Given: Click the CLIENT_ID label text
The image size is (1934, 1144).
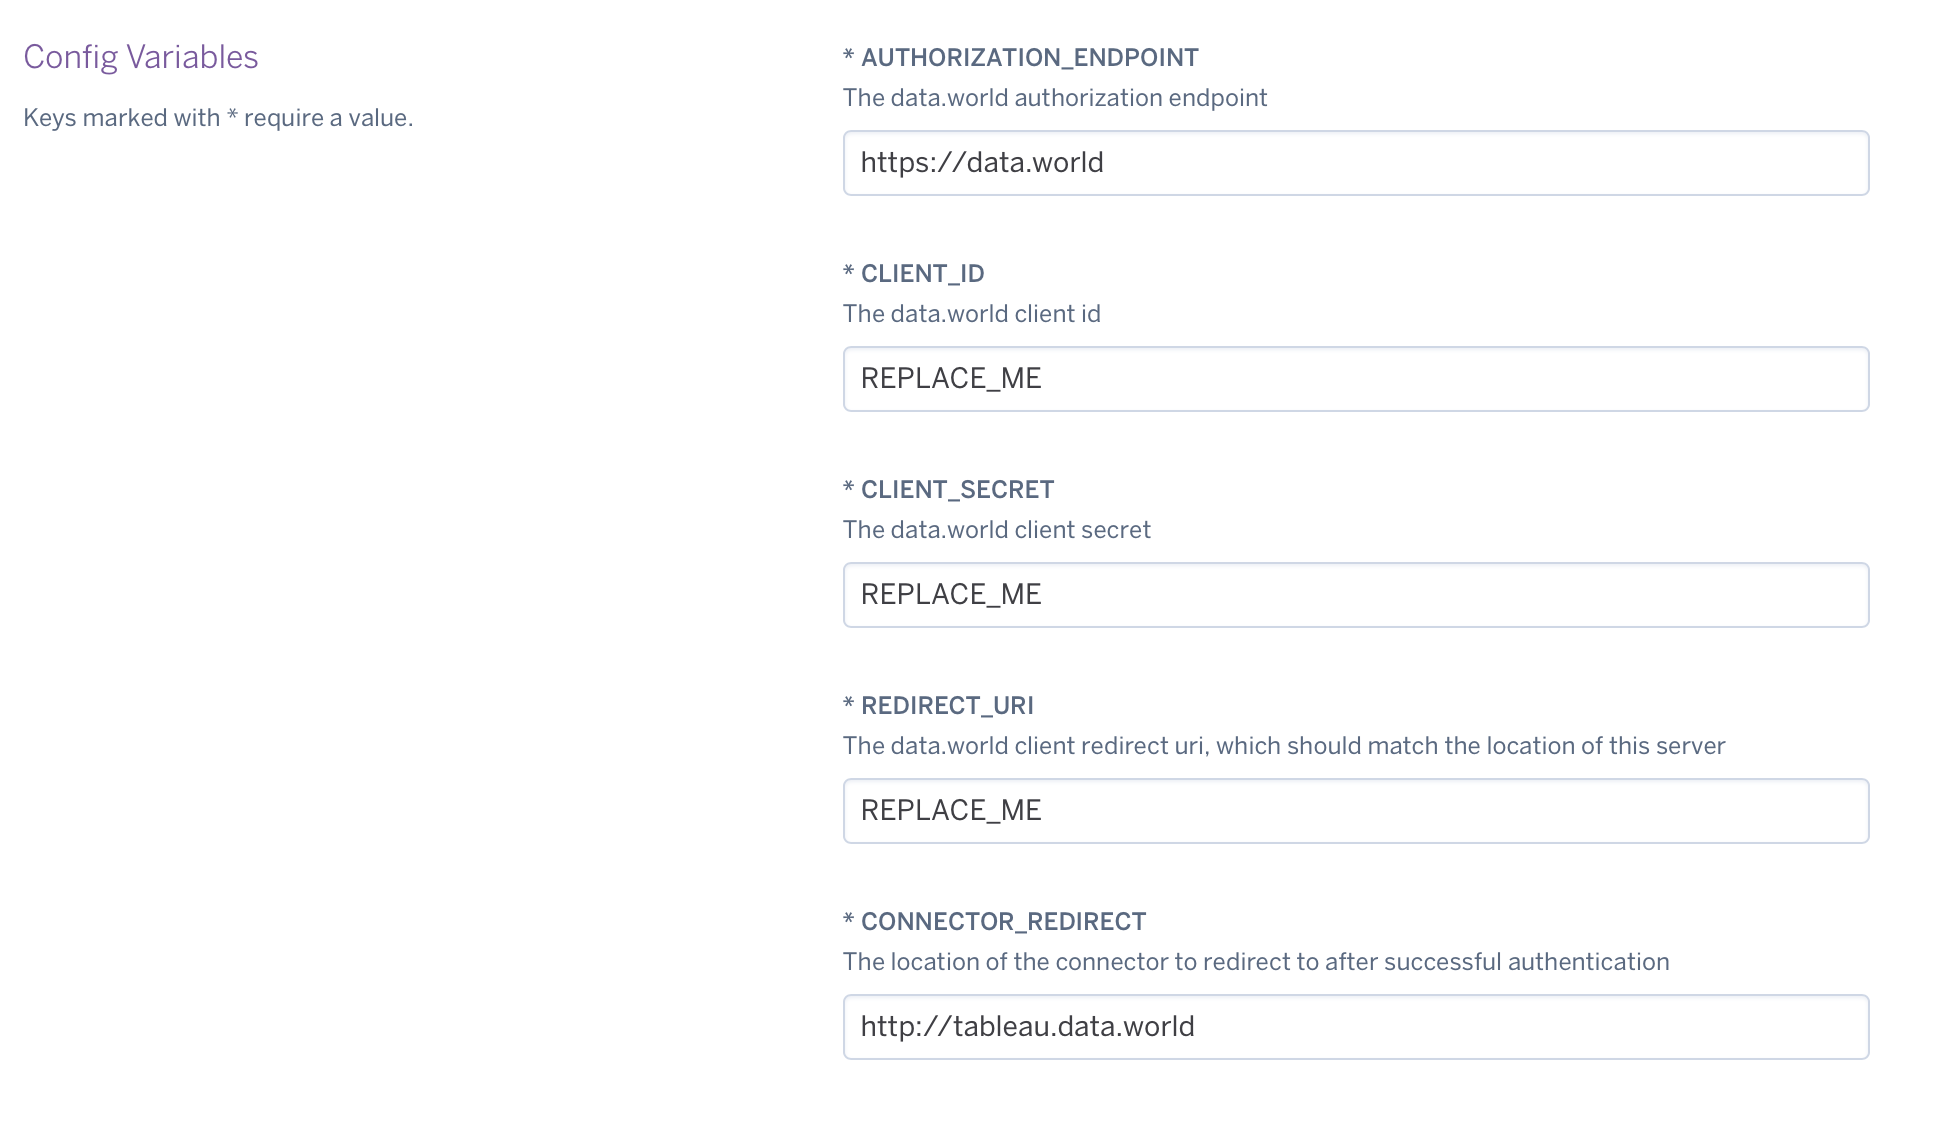Looking at the screenshot, I should pos(922,274).
